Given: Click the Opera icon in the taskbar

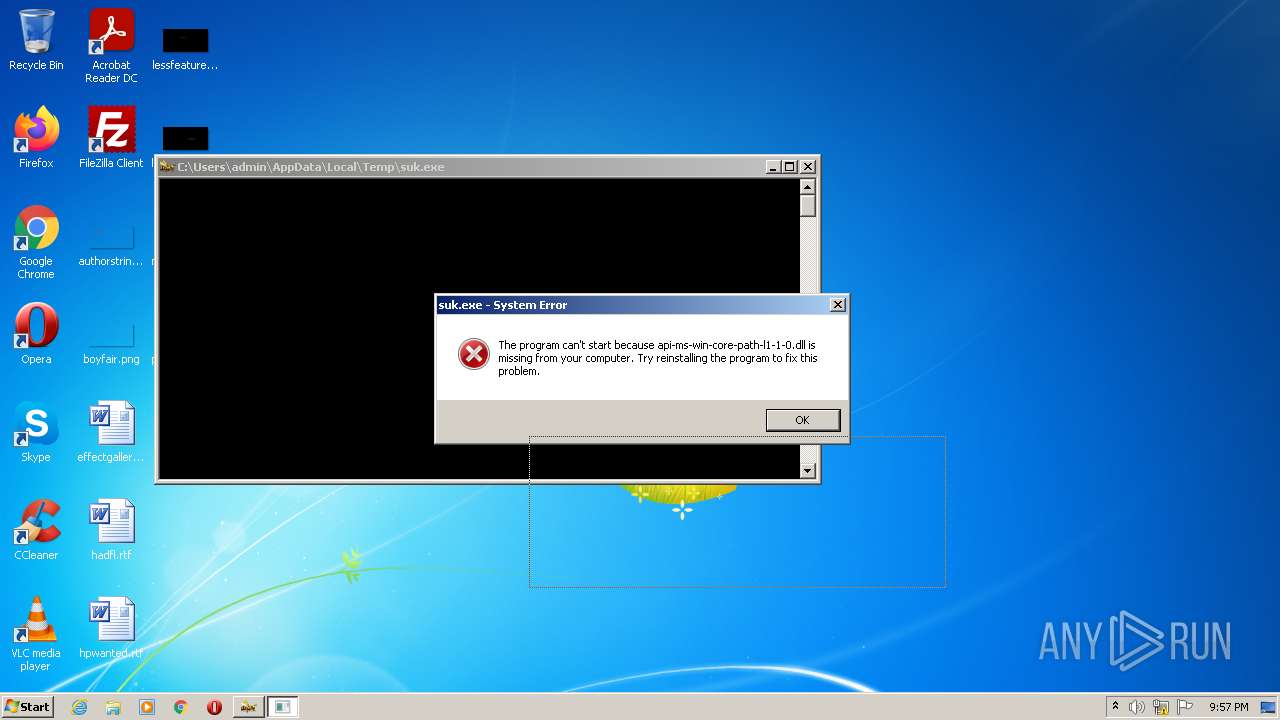Looking at the screenshot, I should (214, 707).
